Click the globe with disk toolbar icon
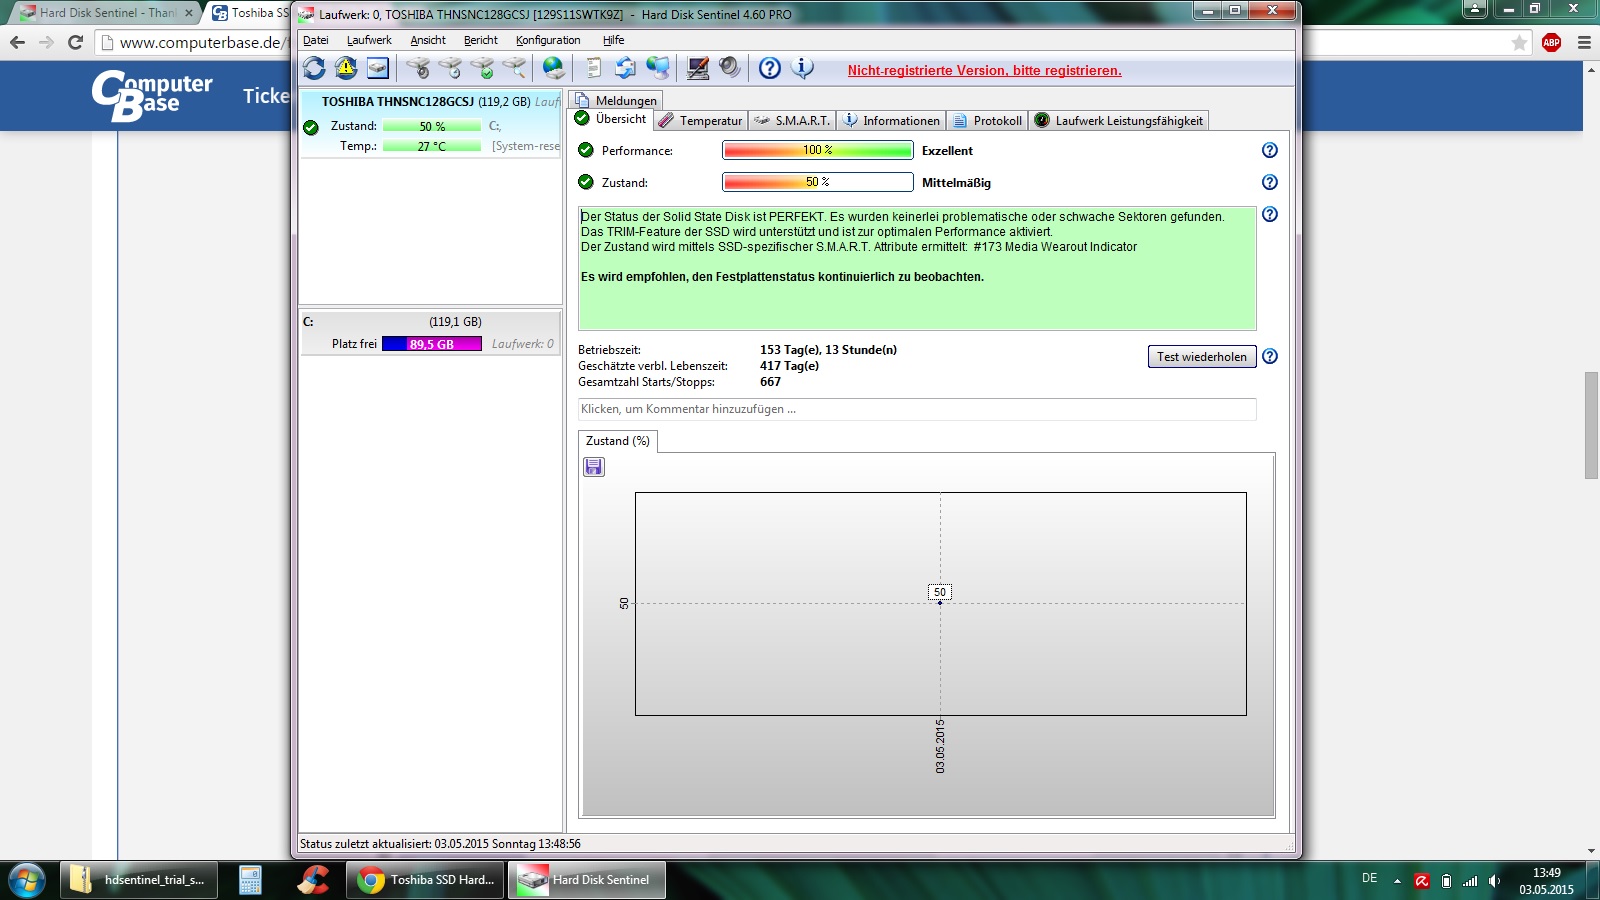The width and height of the screenshot is (1600, 900). coord(553,68)
